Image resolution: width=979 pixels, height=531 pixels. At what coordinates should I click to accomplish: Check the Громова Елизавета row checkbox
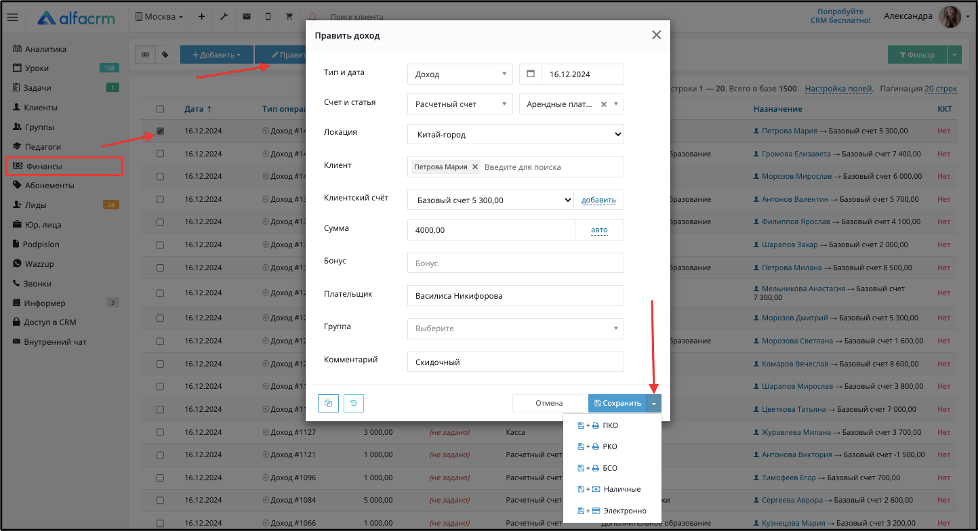[x=160, y=154]
